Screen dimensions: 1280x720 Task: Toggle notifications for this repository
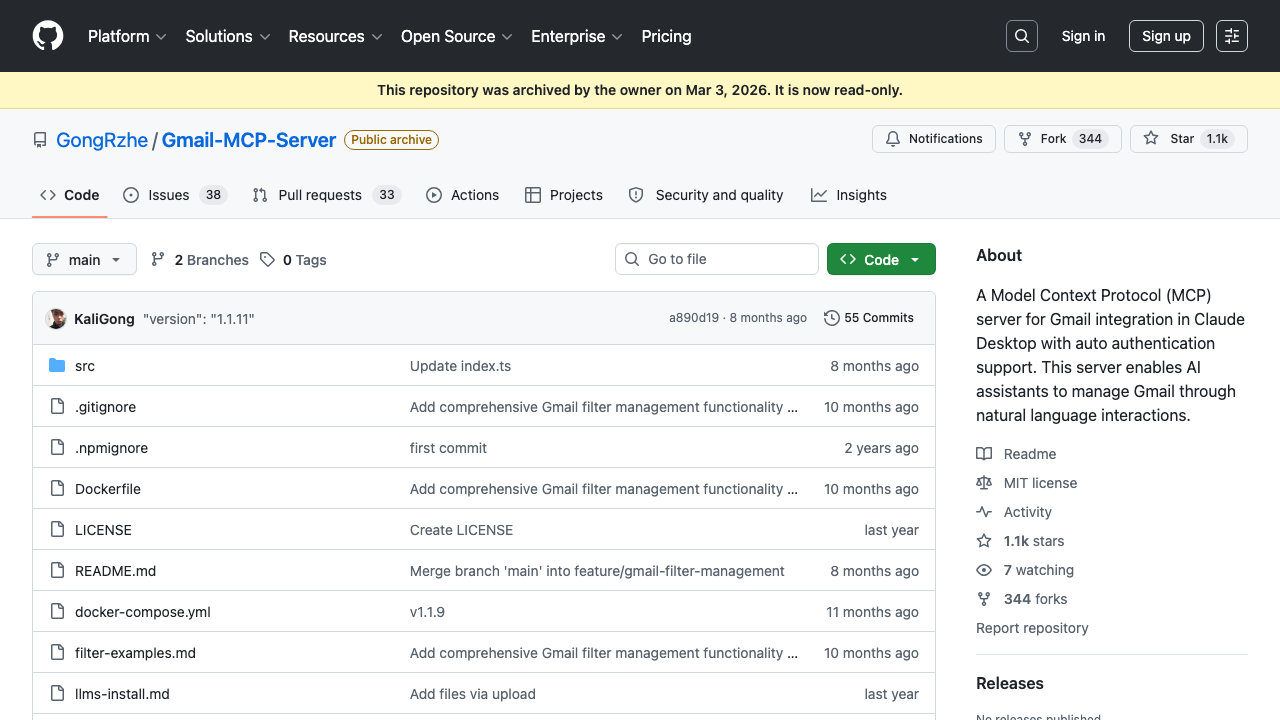(x=933, y=139)
